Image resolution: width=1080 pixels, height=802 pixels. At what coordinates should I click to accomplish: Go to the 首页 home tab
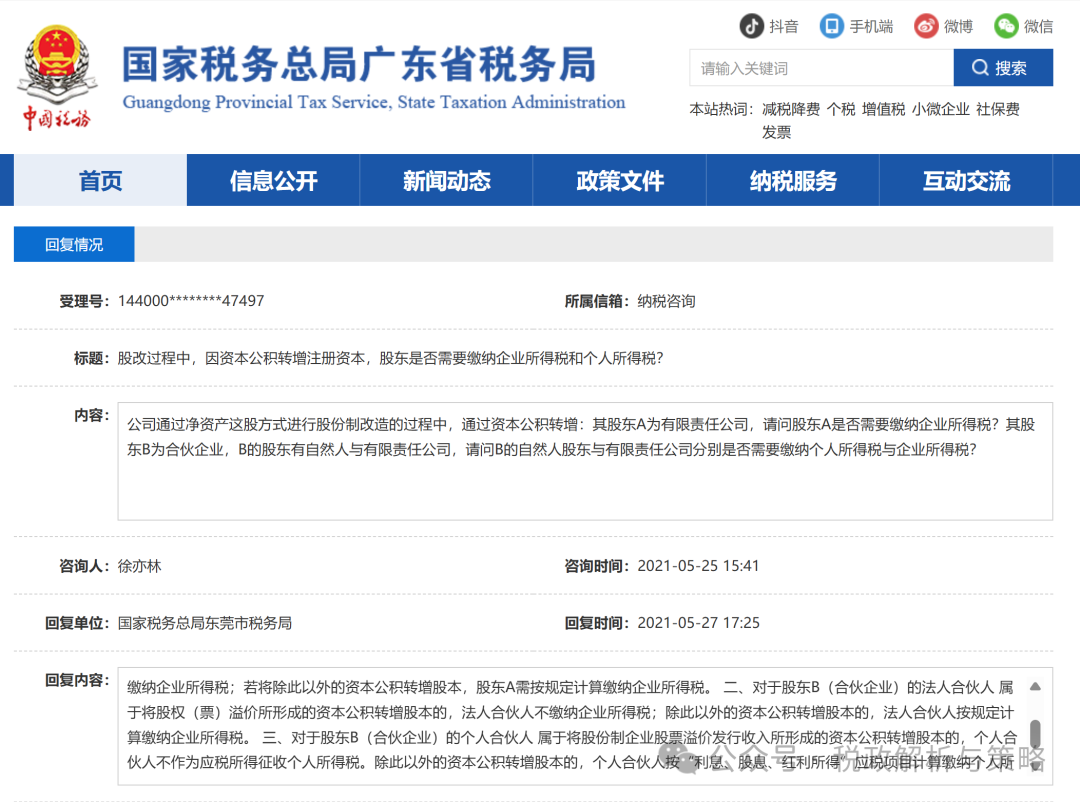[100, 181]
